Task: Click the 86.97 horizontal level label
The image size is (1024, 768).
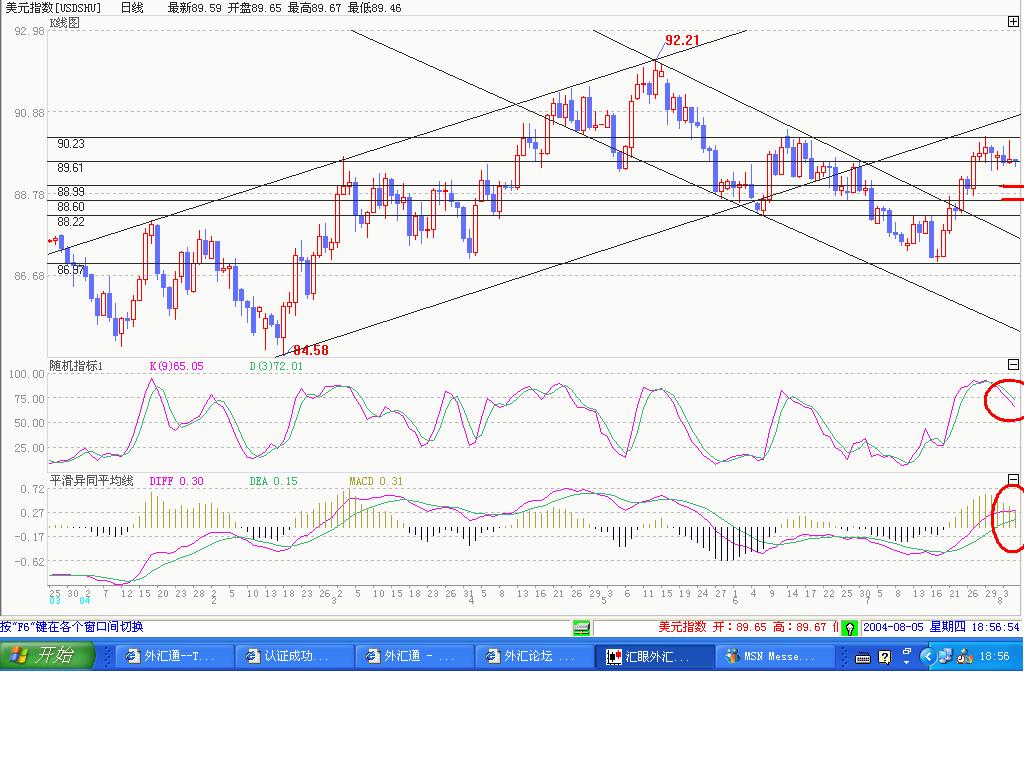Action: point(71,270)
